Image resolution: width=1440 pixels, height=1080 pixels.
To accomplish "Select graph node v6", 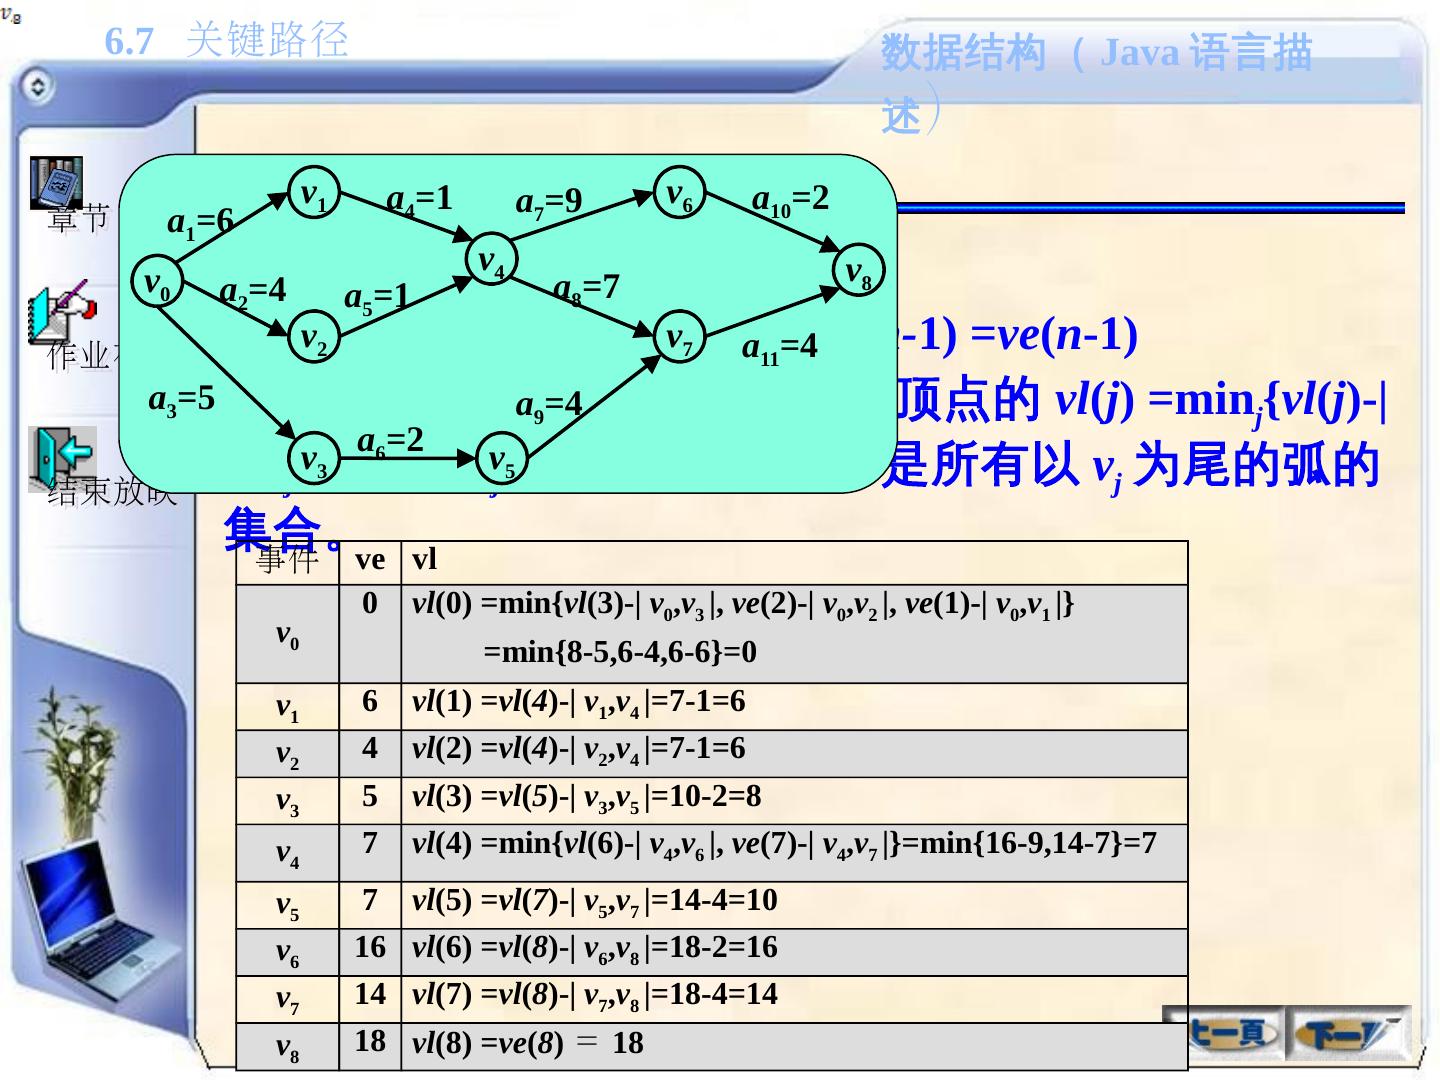I will click(x=680, y=193).
